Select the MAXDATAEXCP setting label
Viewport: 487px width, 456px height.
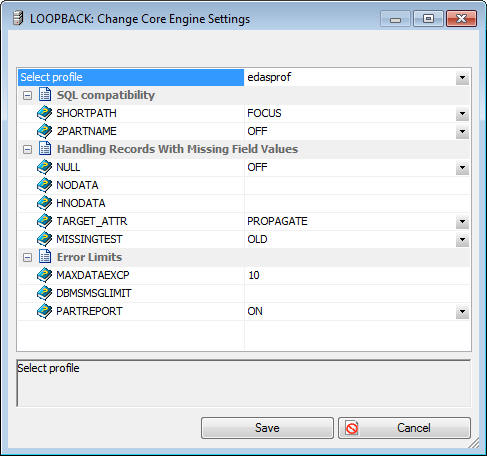pos(93,275)
